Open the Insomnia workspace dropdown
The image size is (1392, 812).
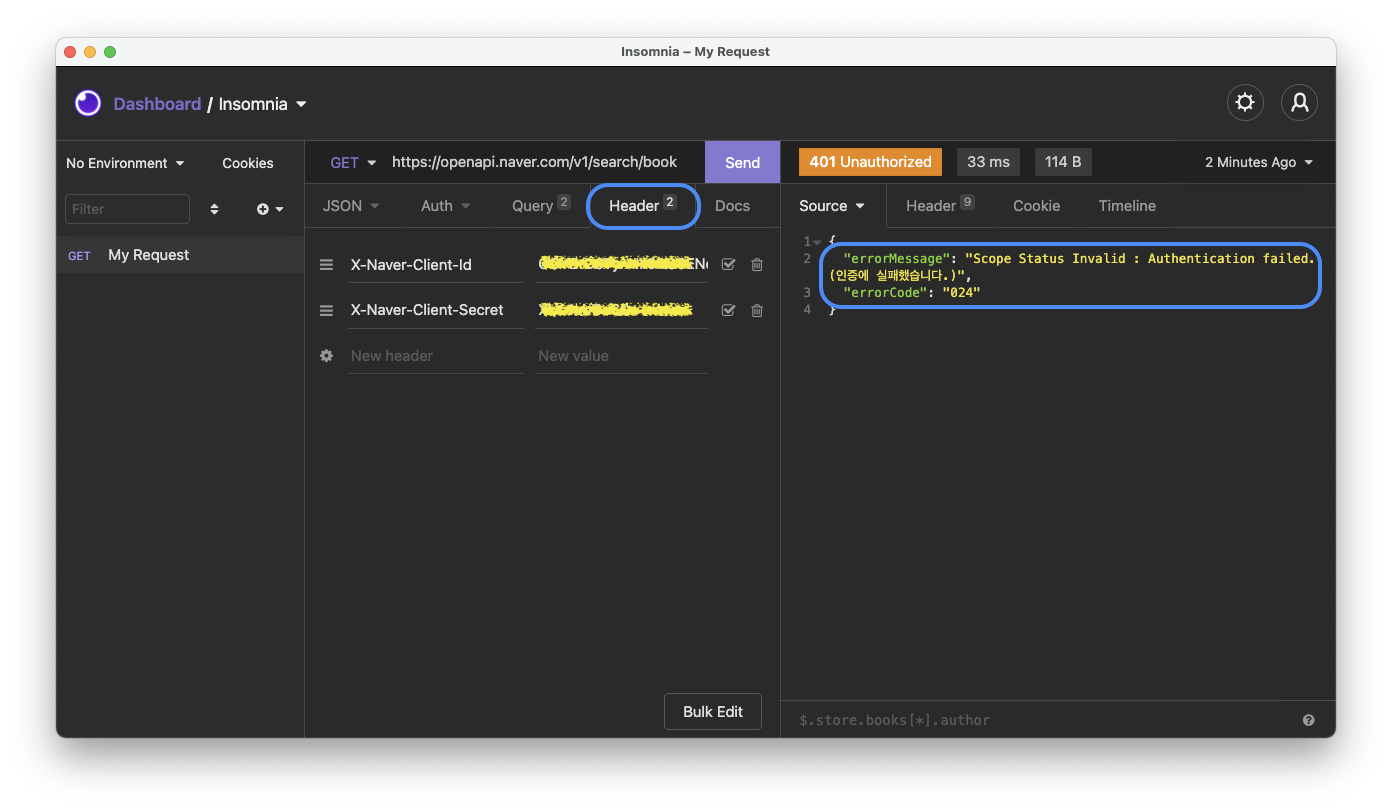pos(263,104)
